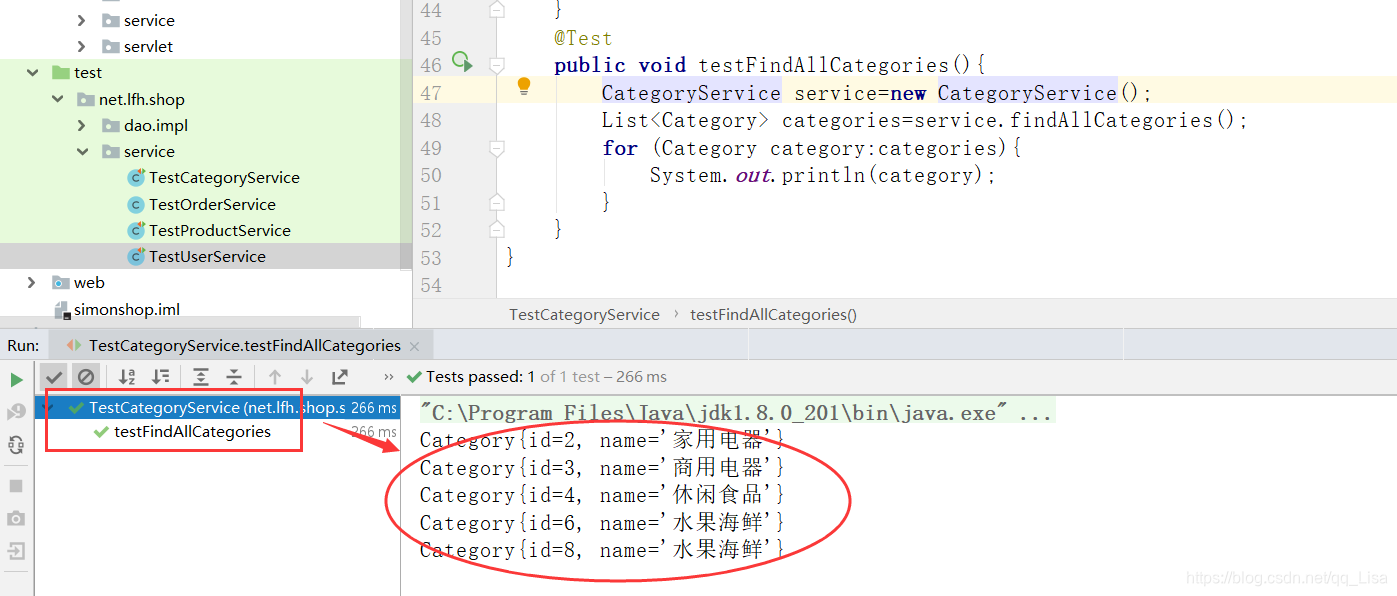1397x596 pixels.
Task: Click the Stop square icon
Action: click(x=16, y=486)
